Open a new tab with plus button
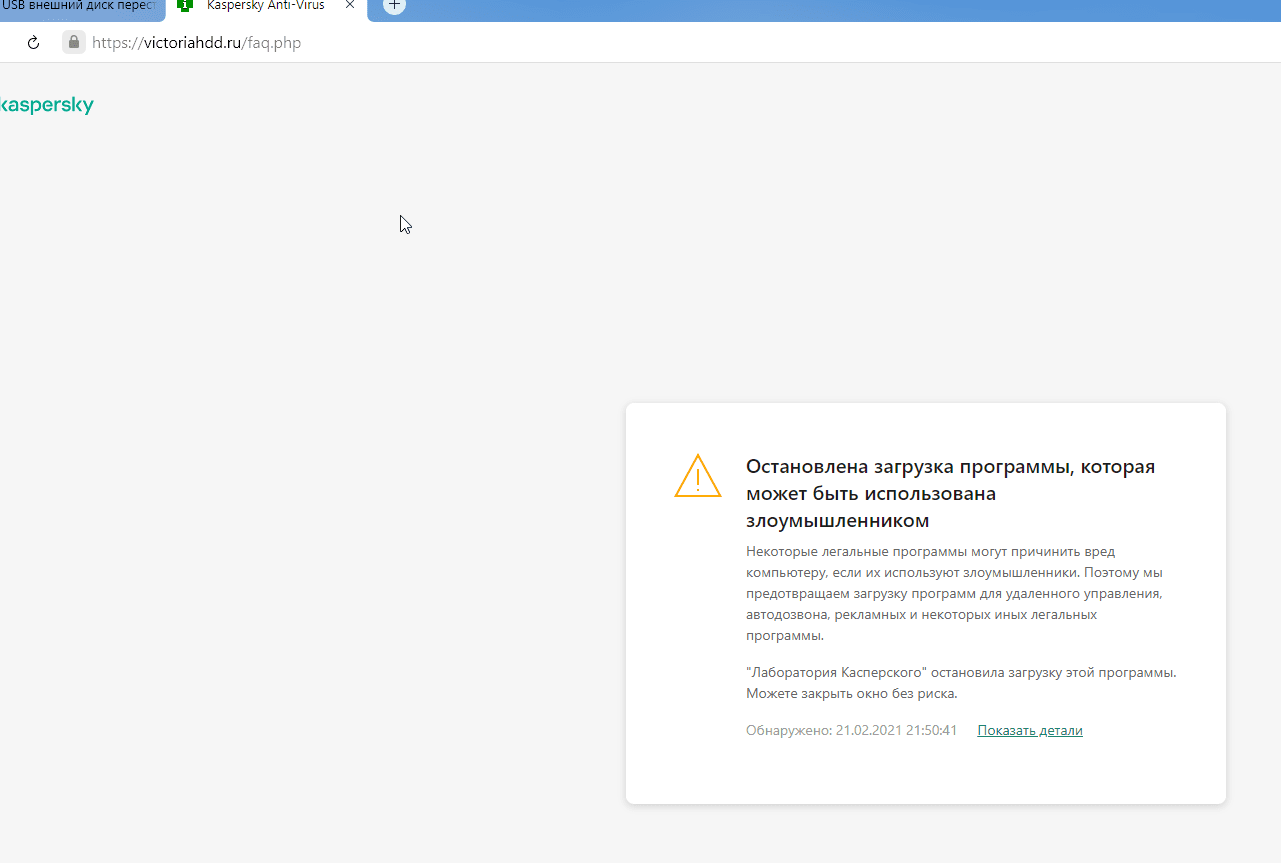 (395, 6)
